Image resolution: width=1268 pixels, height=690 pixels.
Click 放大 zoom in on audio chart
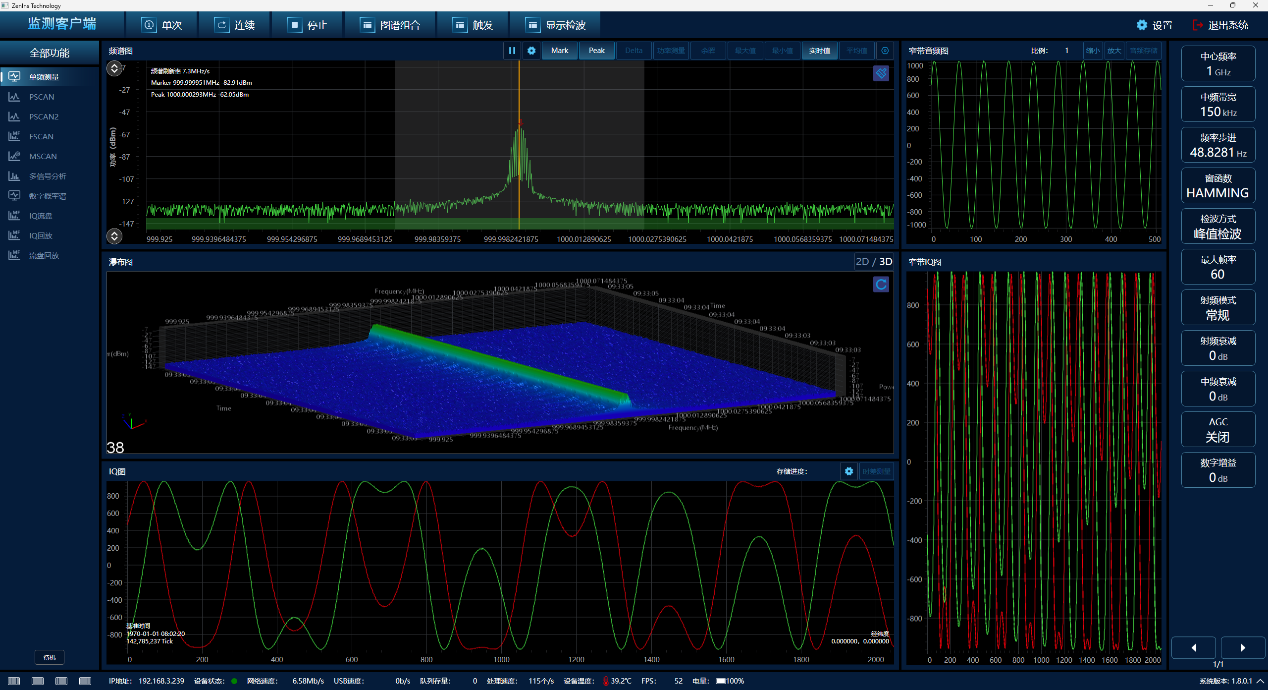(x=1114, y=50)
